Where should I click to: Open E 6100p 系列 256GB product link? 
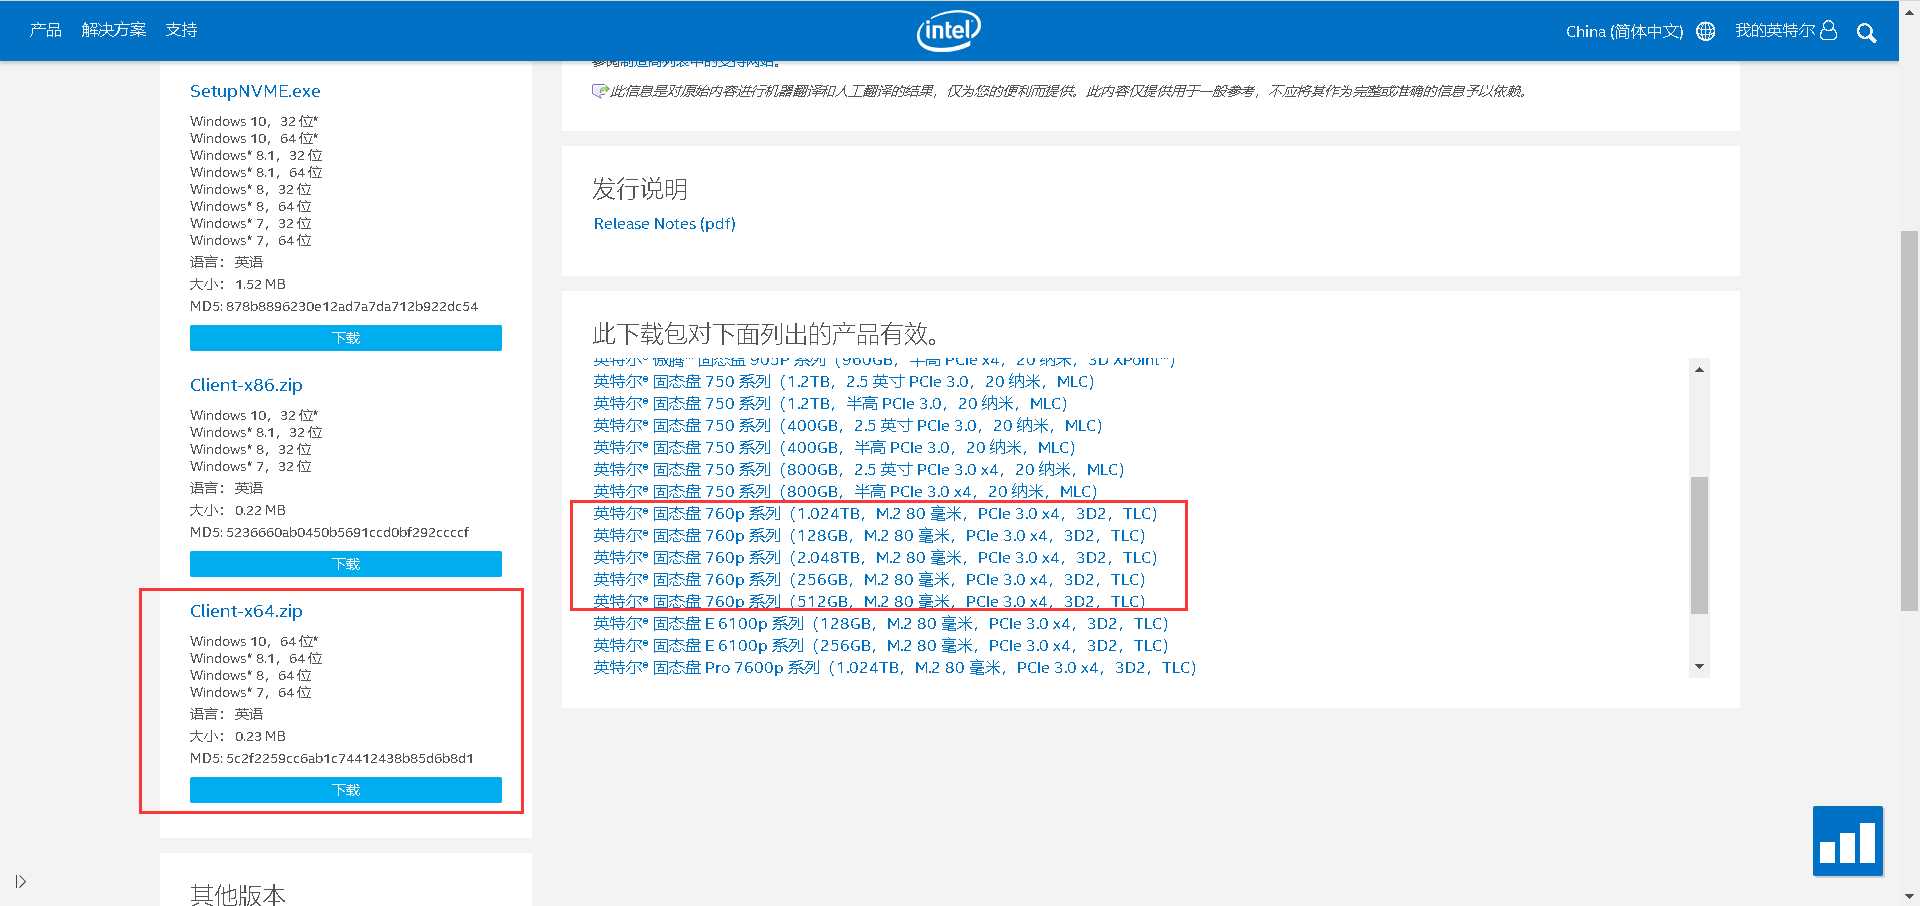[x=880, y=646]
